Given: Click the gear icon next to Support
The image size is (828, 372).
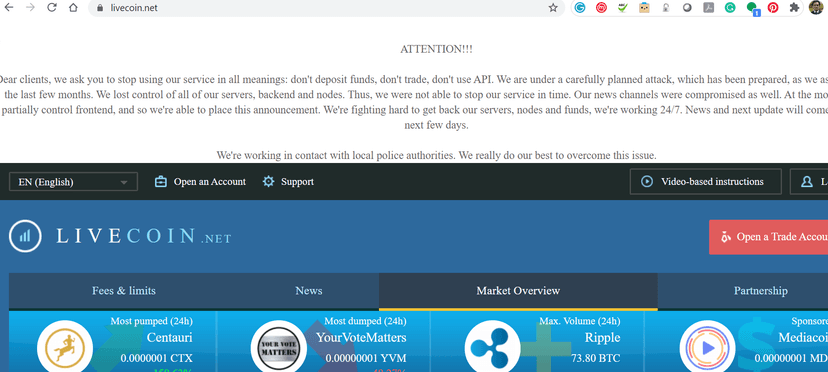Looking at the screenshot, I should point(269,182).
